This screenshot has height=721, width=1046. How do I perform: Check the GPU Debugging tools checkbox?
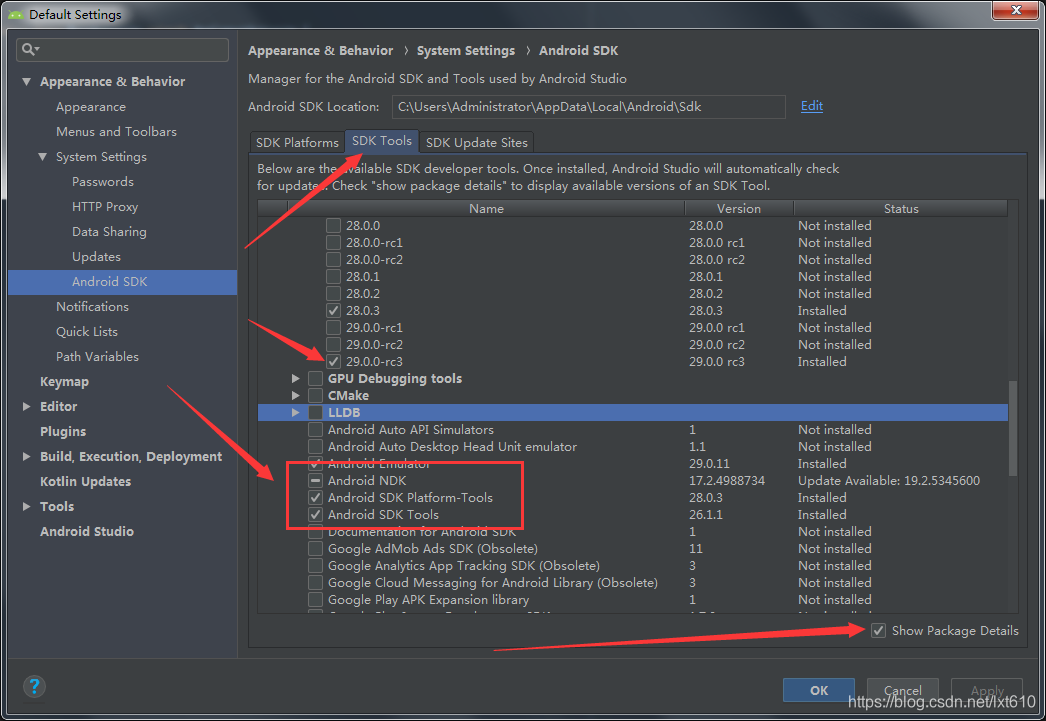(x=316, y=379)
